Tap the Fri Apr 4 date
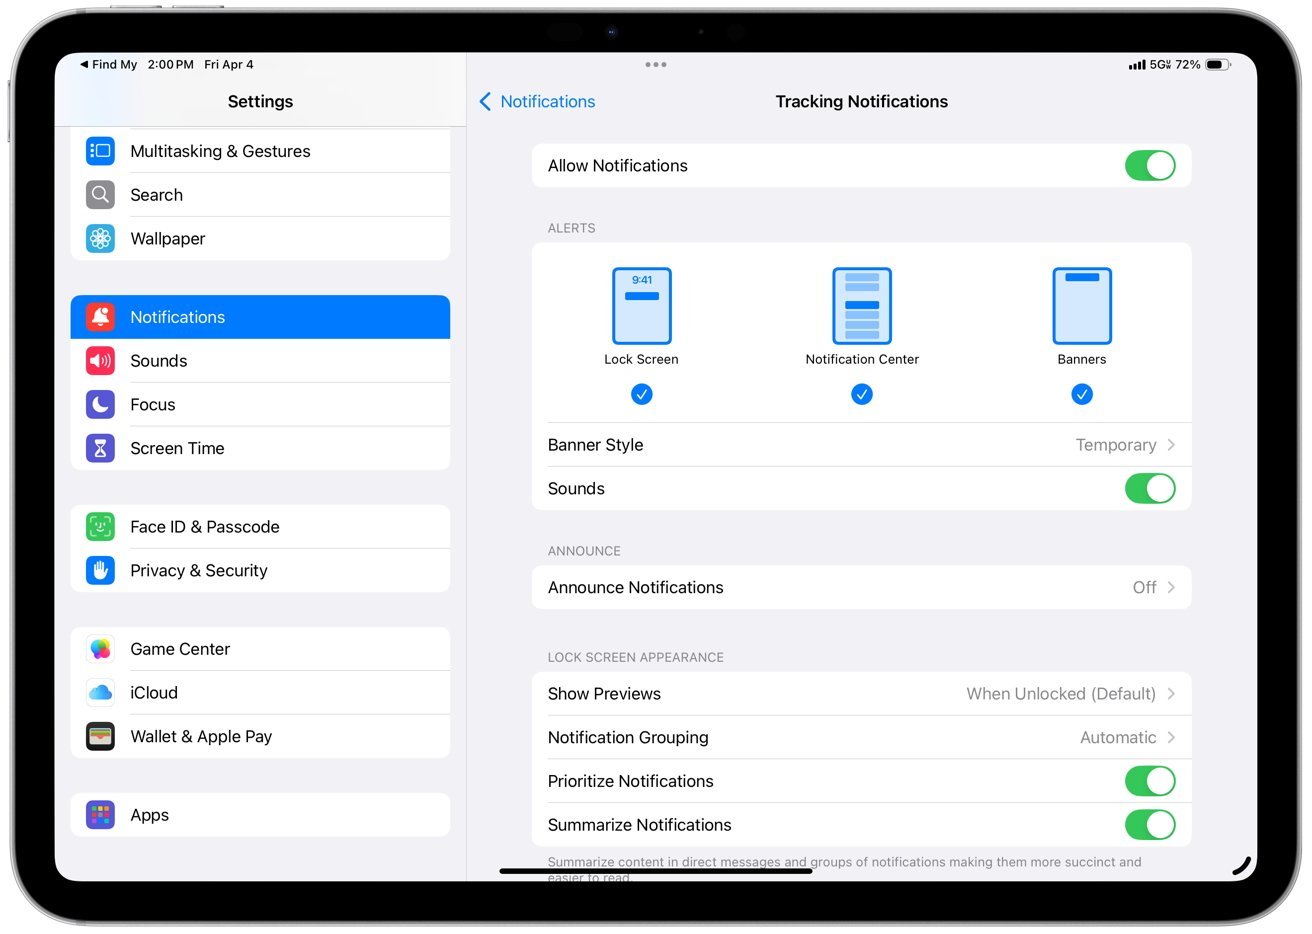Viewport: 1312px width, 934px height. pos(229,65)
